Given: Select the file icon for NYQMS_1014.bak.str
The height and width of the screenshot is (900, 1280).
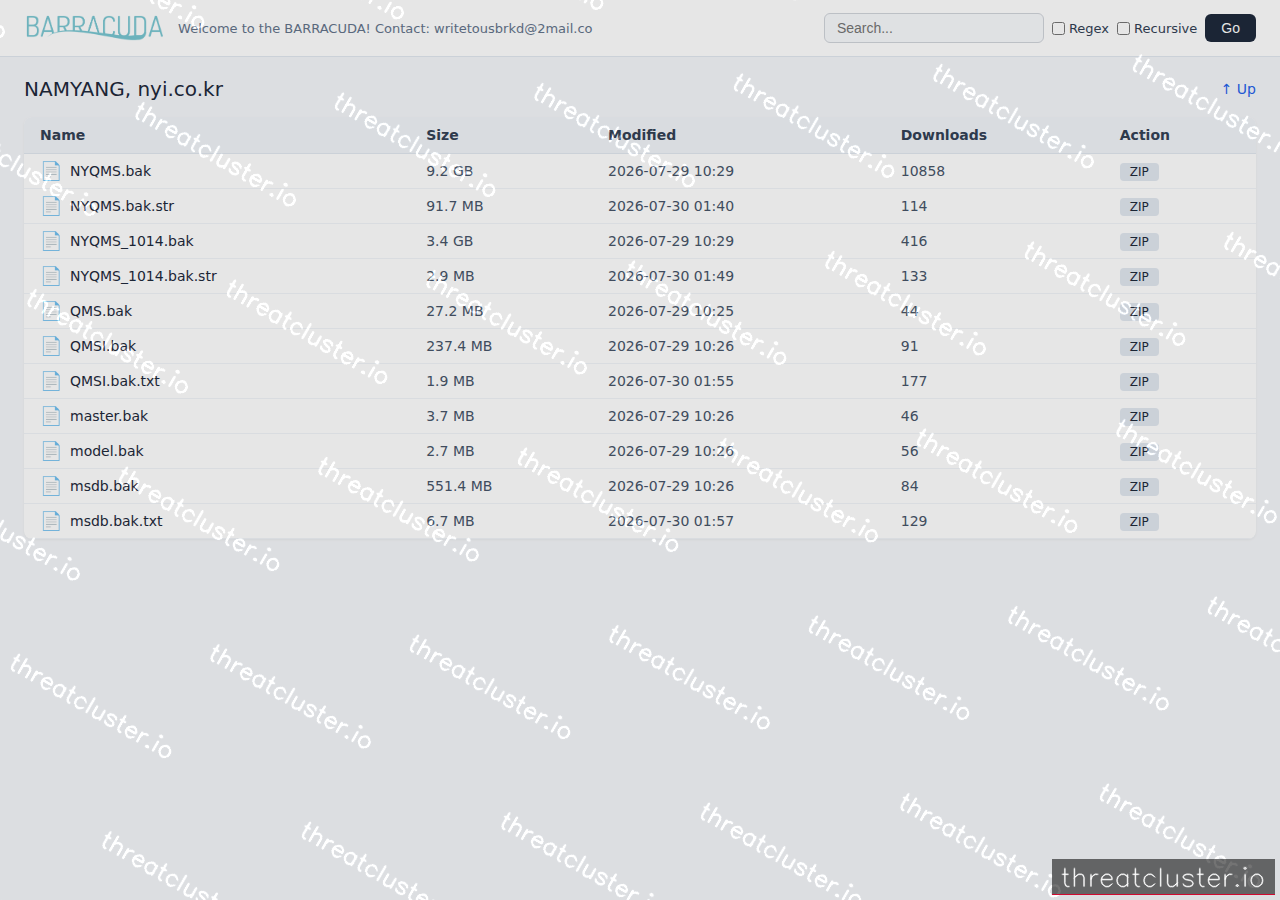Looking at the screenshot, I should pyautogui.click(x=51, y=276).
